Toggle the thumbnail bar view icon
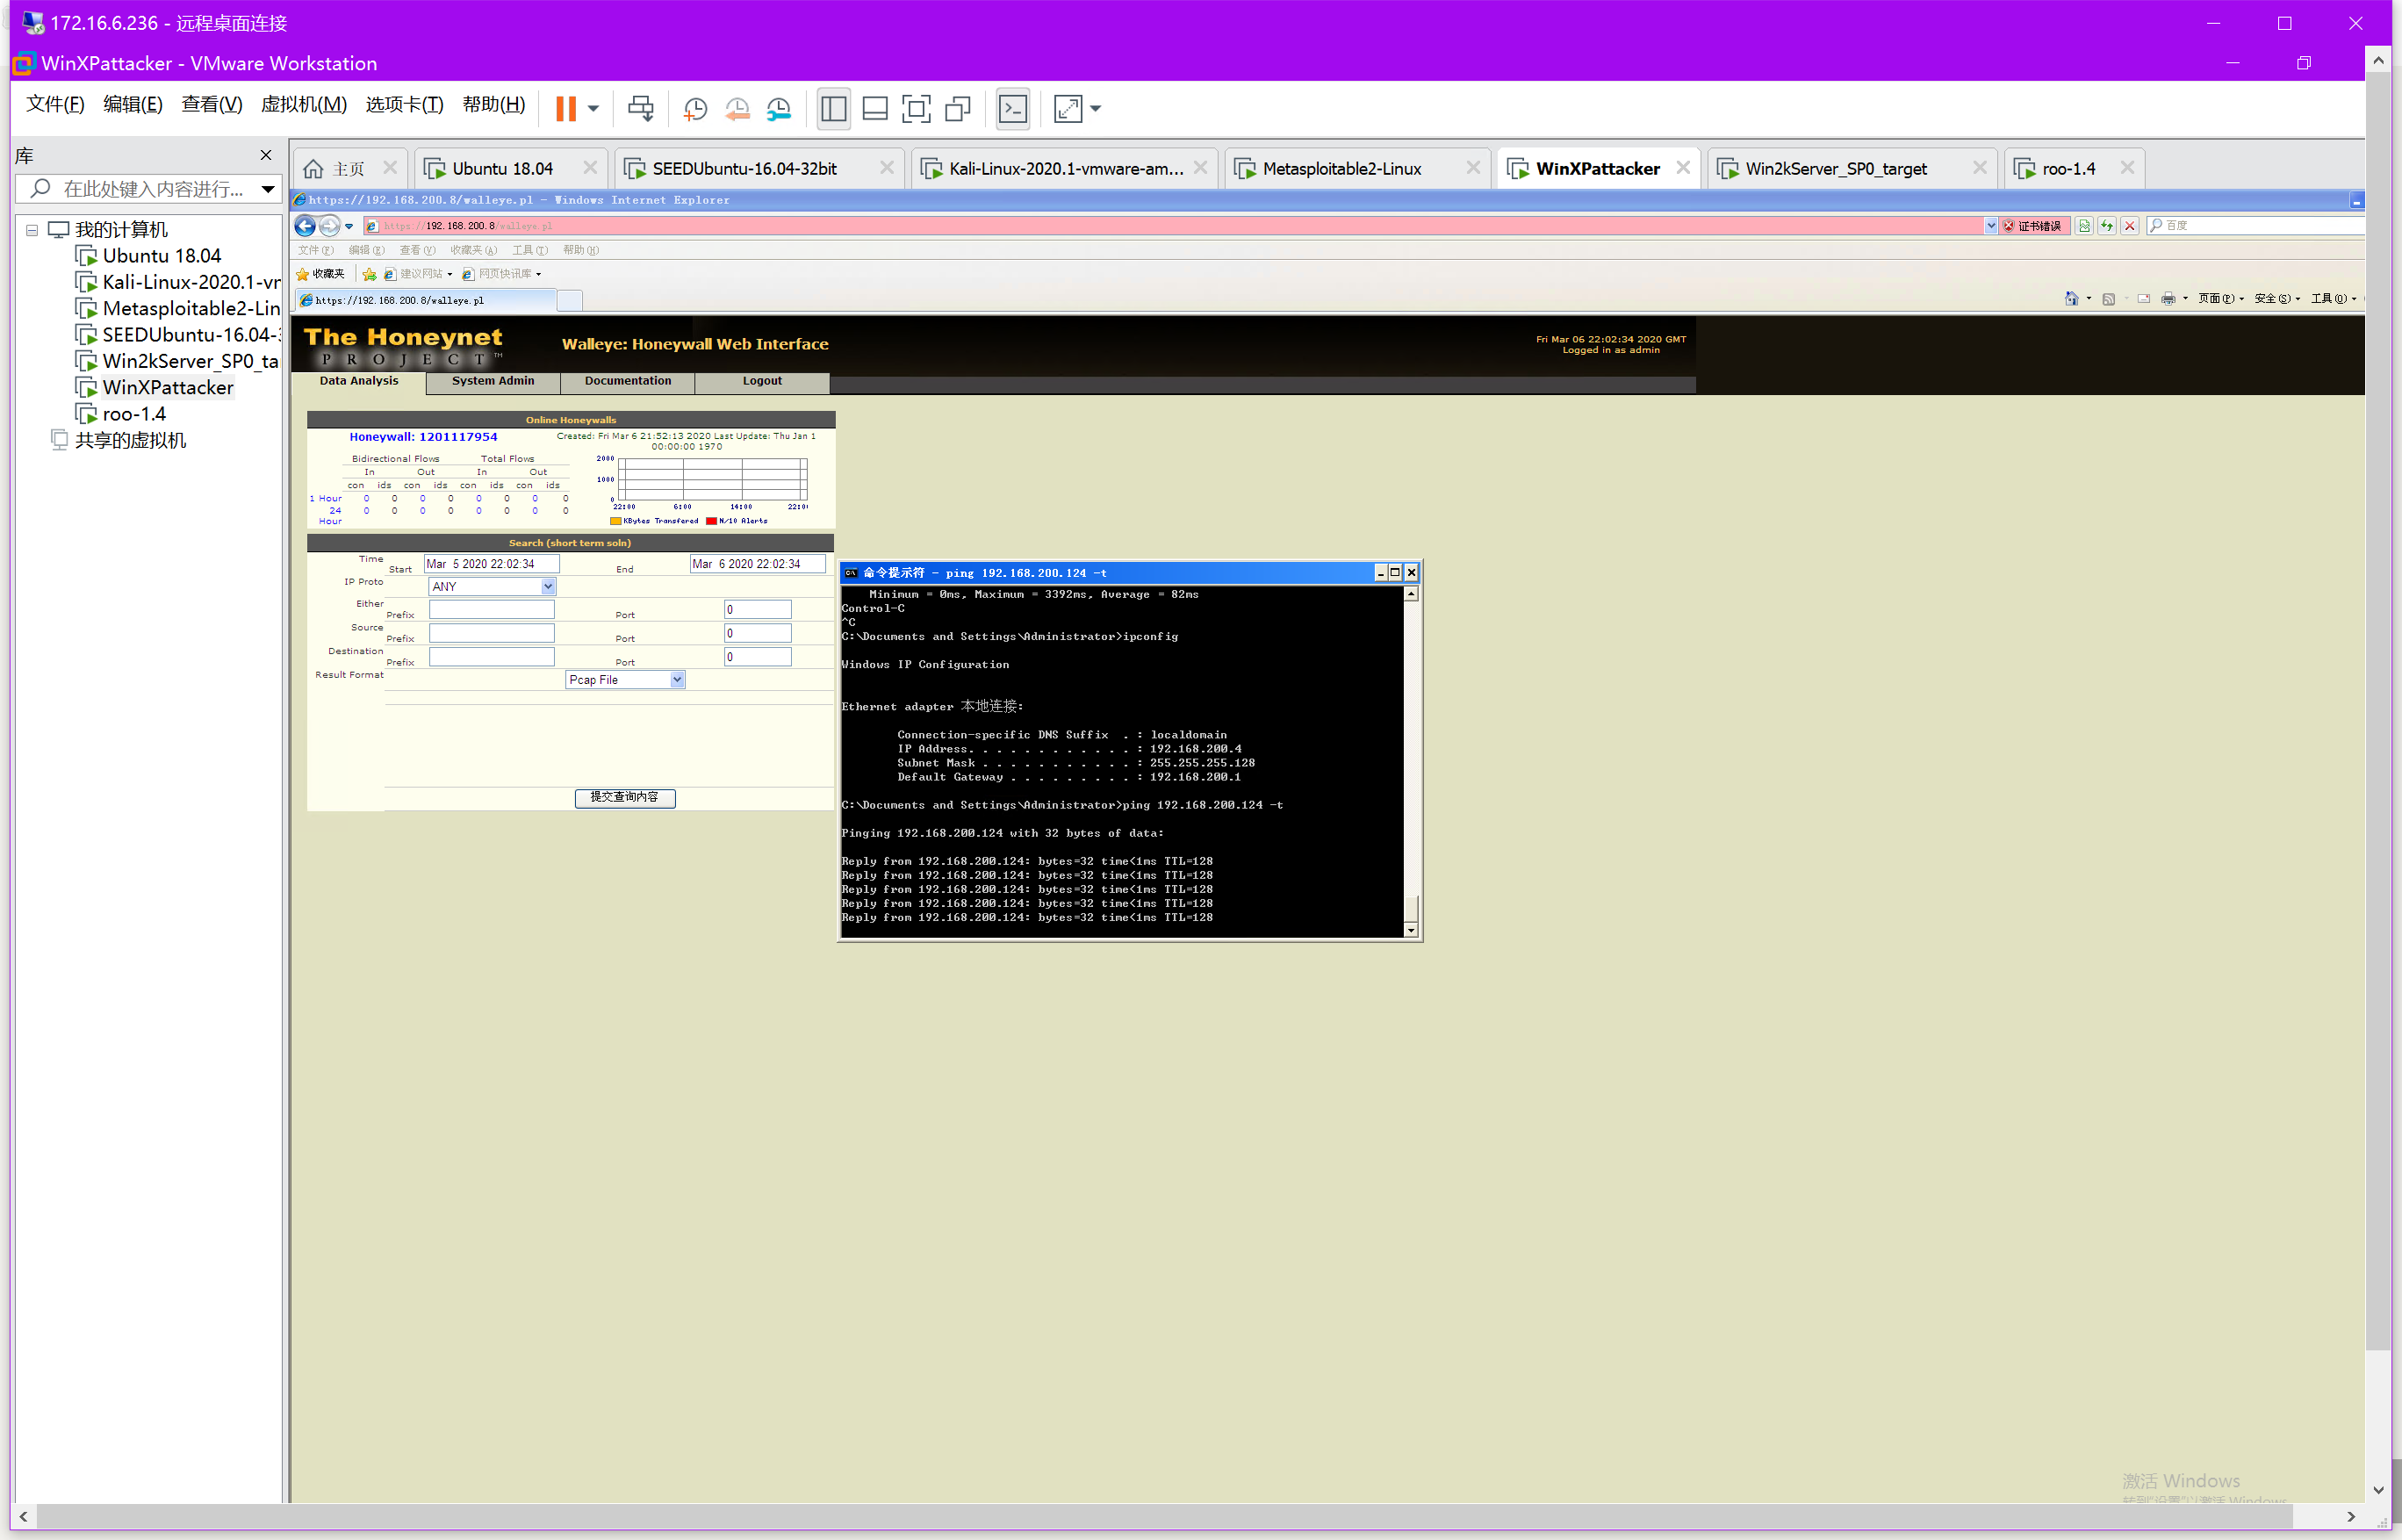2402x1540 pixels. [875, 108]
